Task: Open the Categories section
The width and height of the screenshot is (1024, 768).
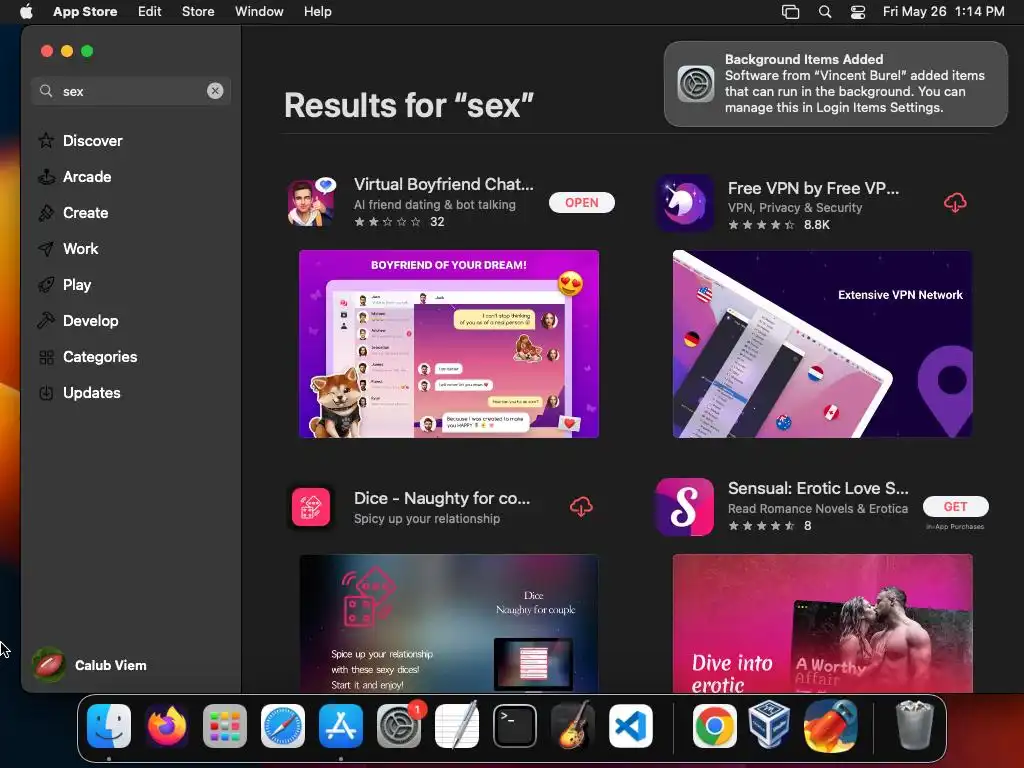Action: click(100, 357)
